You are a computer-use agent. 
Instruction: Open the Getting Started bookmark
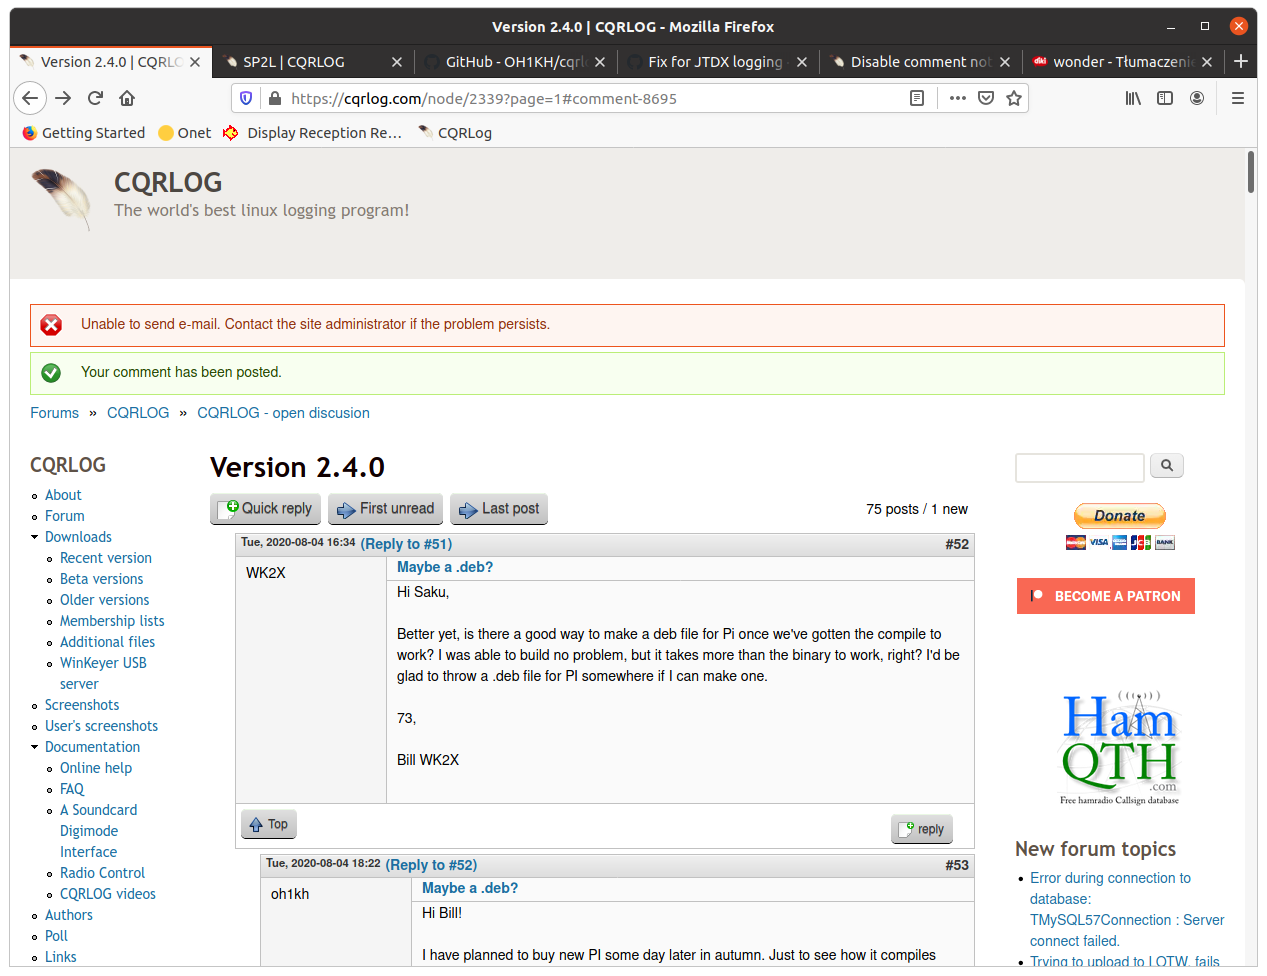pyautogui.click(x=84, y=133)
